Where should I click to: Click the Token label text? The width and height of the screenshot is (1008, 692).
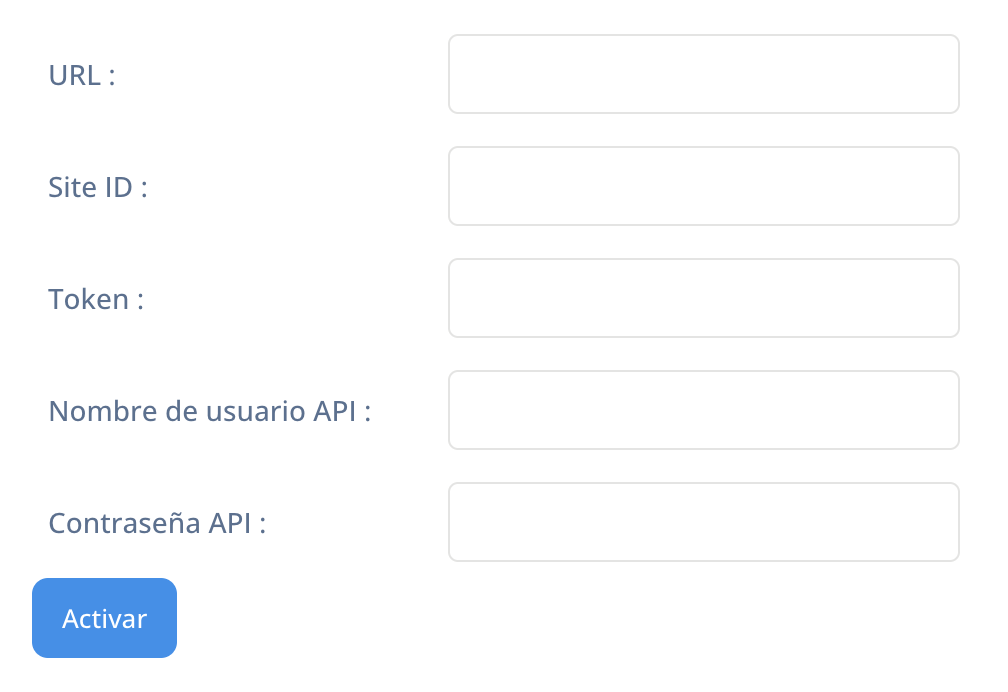click(x=96, y=299)
